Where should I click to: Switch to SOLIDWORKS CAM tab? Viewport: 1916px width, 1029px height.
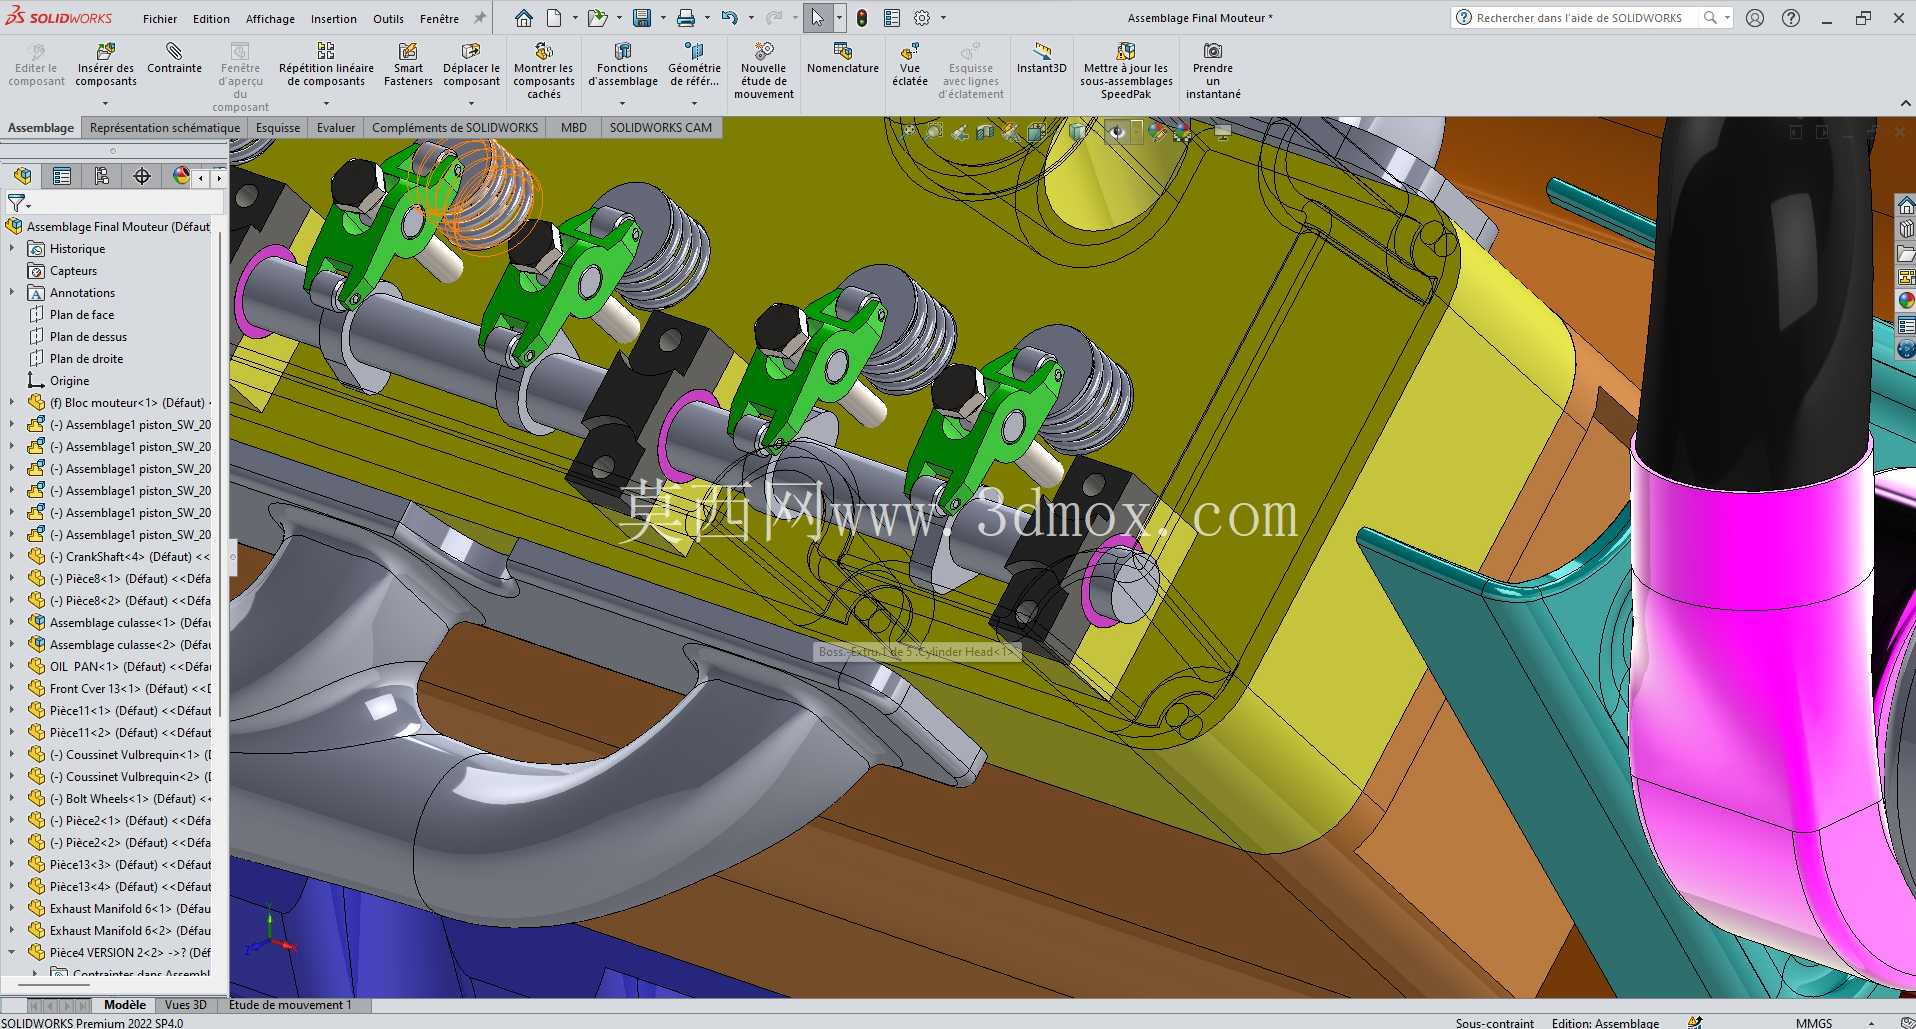click(661, 128)
